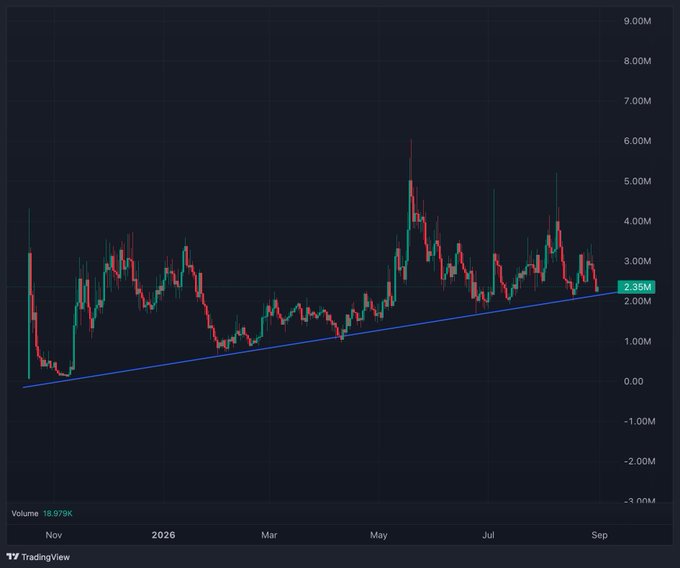Click the Mar label on time axis
Viewport: 680px width, 568px height.
pos(269,535)
